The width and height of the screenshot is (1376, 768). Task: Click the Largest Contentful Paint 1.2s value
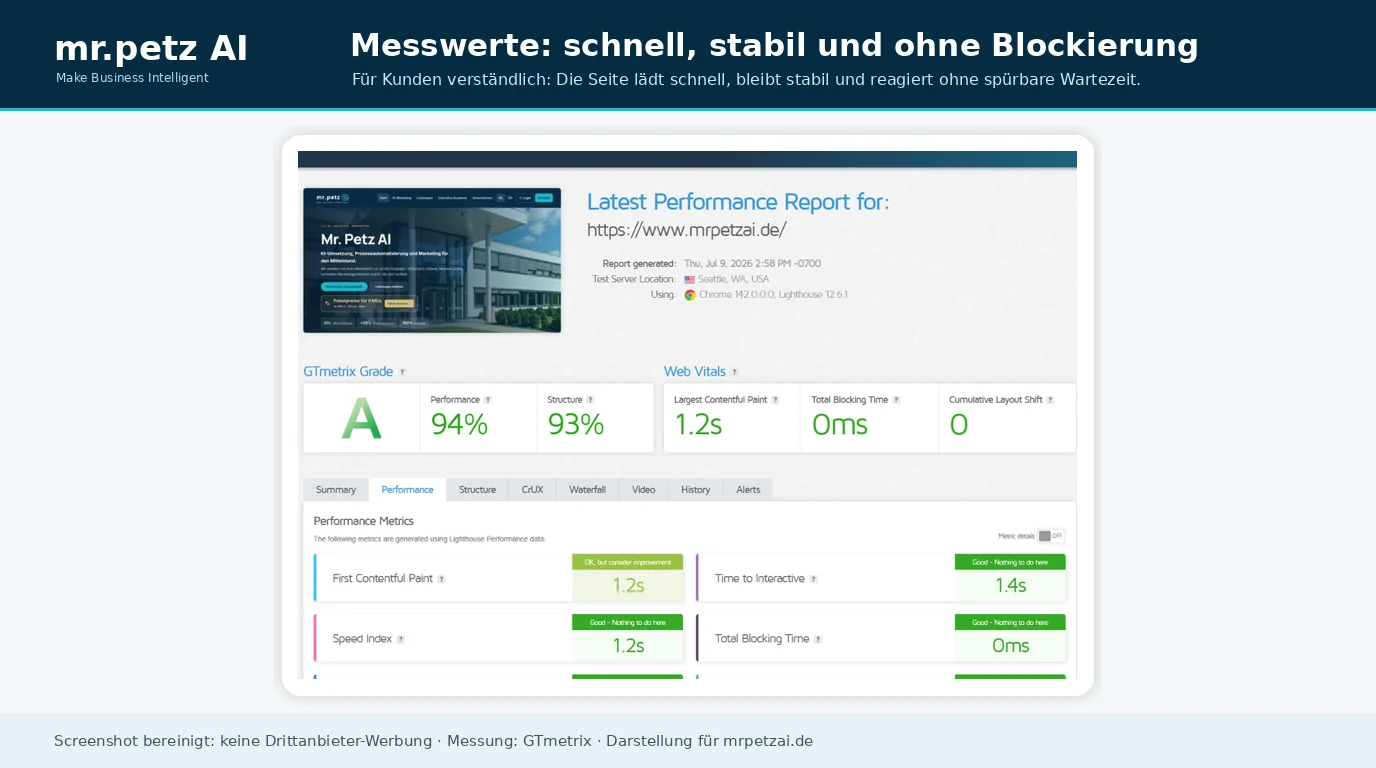click(x=698, y=425)
